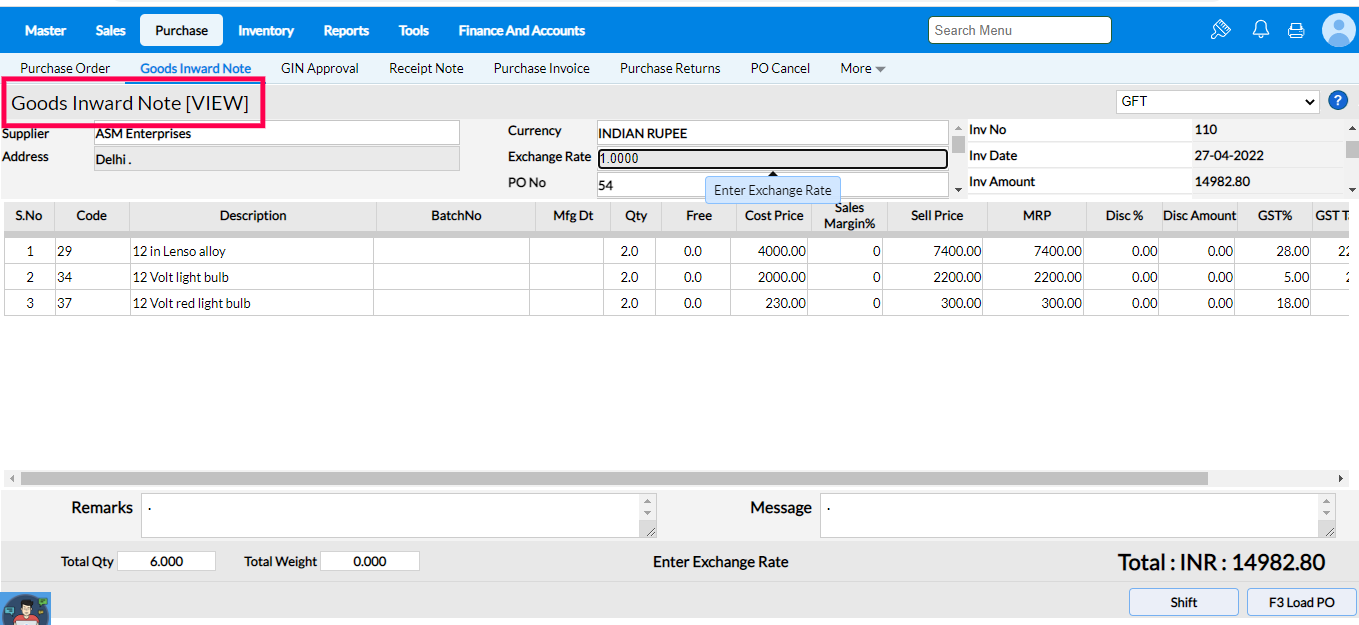Click the scroll-down arrow beside the PO No field
Image resolution: width=1359 pixels, height=625 pixels.
(958, 188)
